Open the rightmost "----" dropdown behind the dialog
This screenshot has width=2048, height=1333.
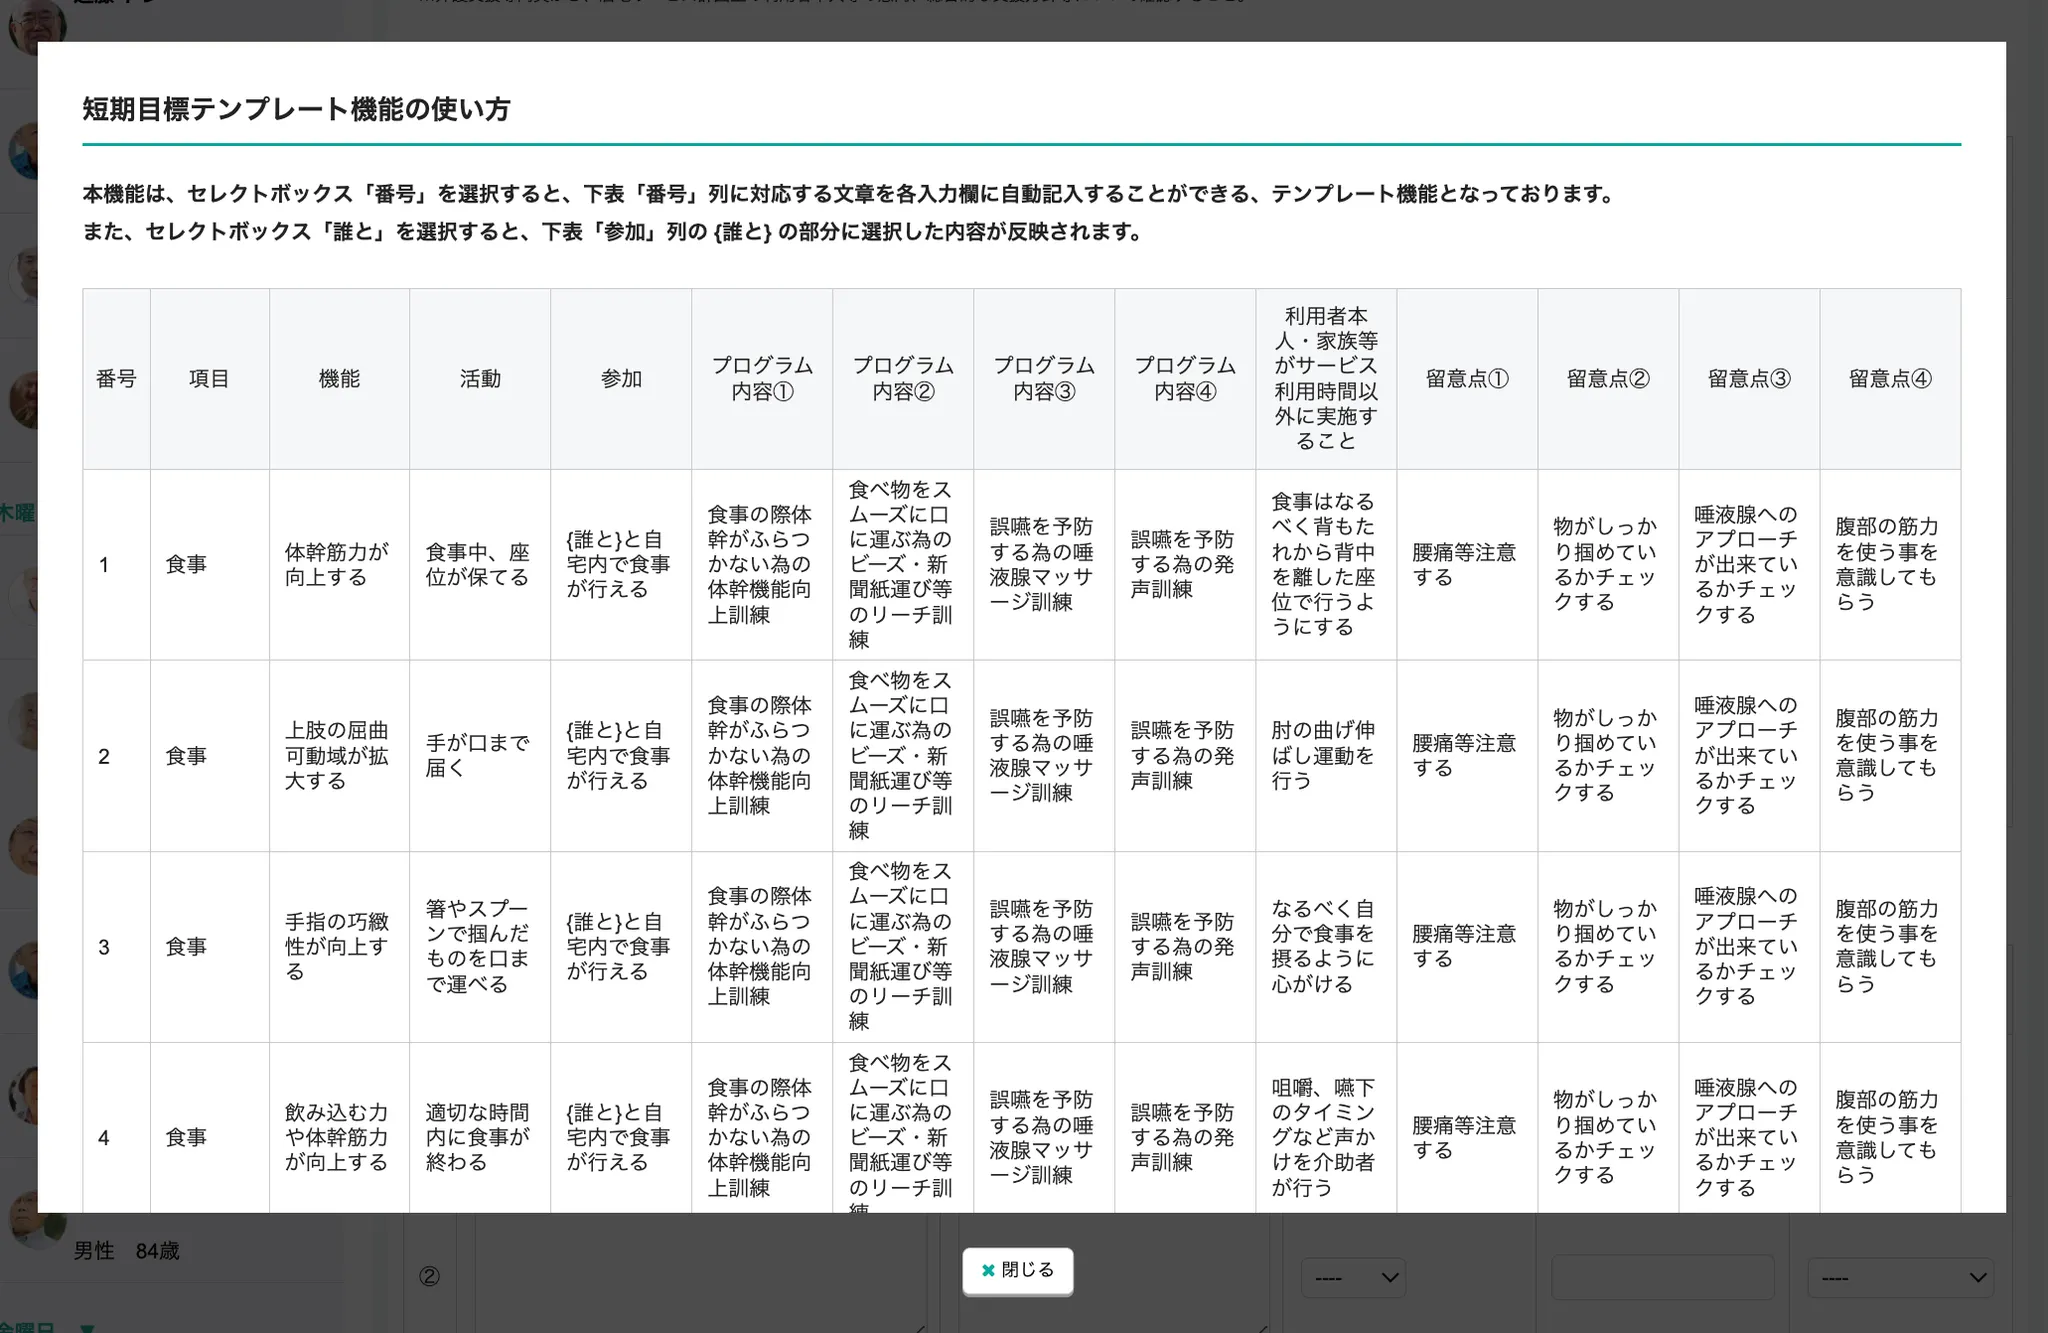coord(1900,1277)
